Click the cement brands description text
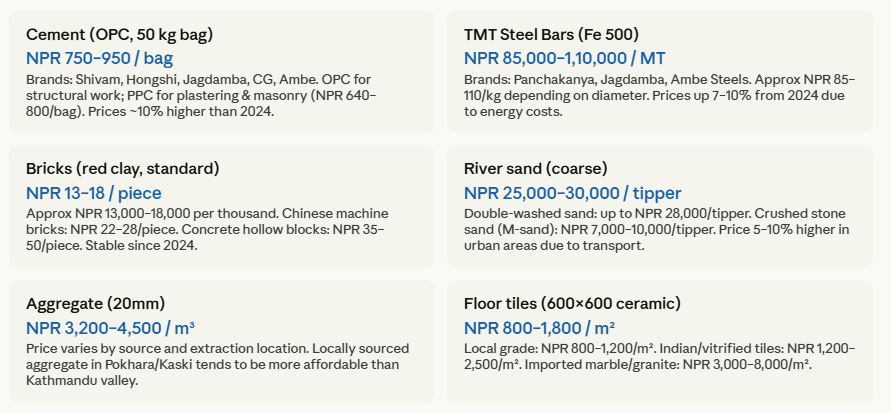Screen dimensions: 891x413 (201, 95)
